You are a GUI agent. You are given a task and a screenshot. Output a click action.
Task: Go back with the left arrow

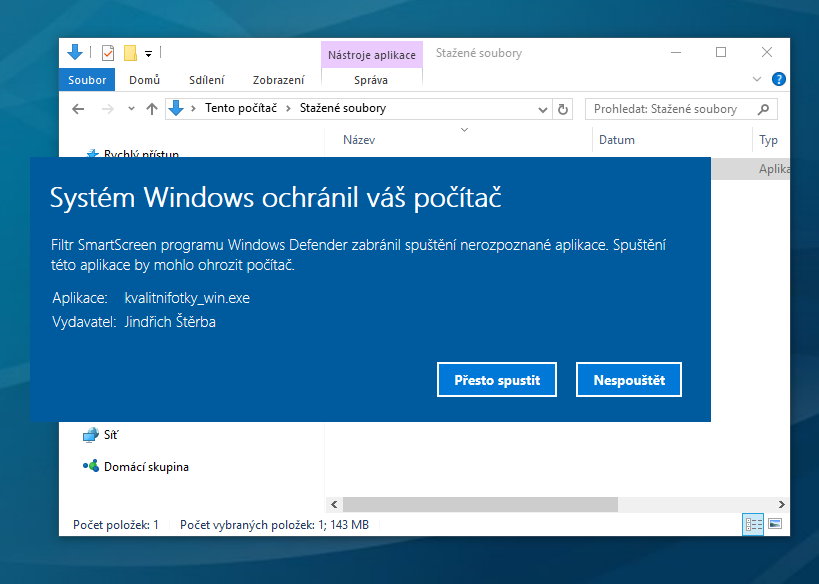(x=78, y=109)
